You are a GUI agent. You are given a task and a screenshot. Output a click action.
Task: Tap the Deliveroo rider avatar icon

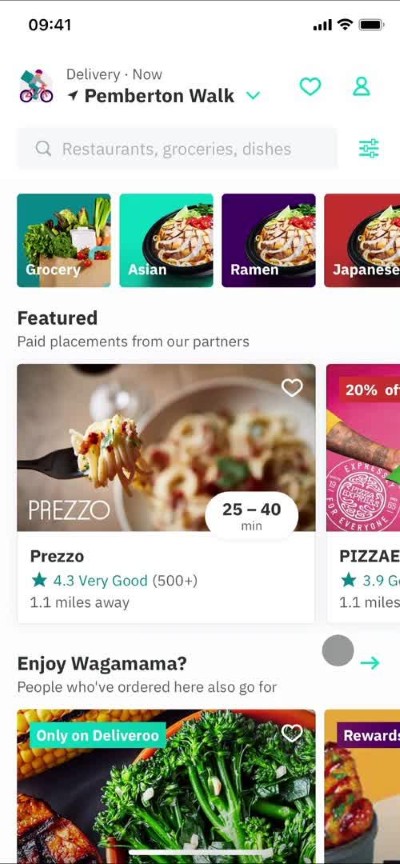point(36,87)
